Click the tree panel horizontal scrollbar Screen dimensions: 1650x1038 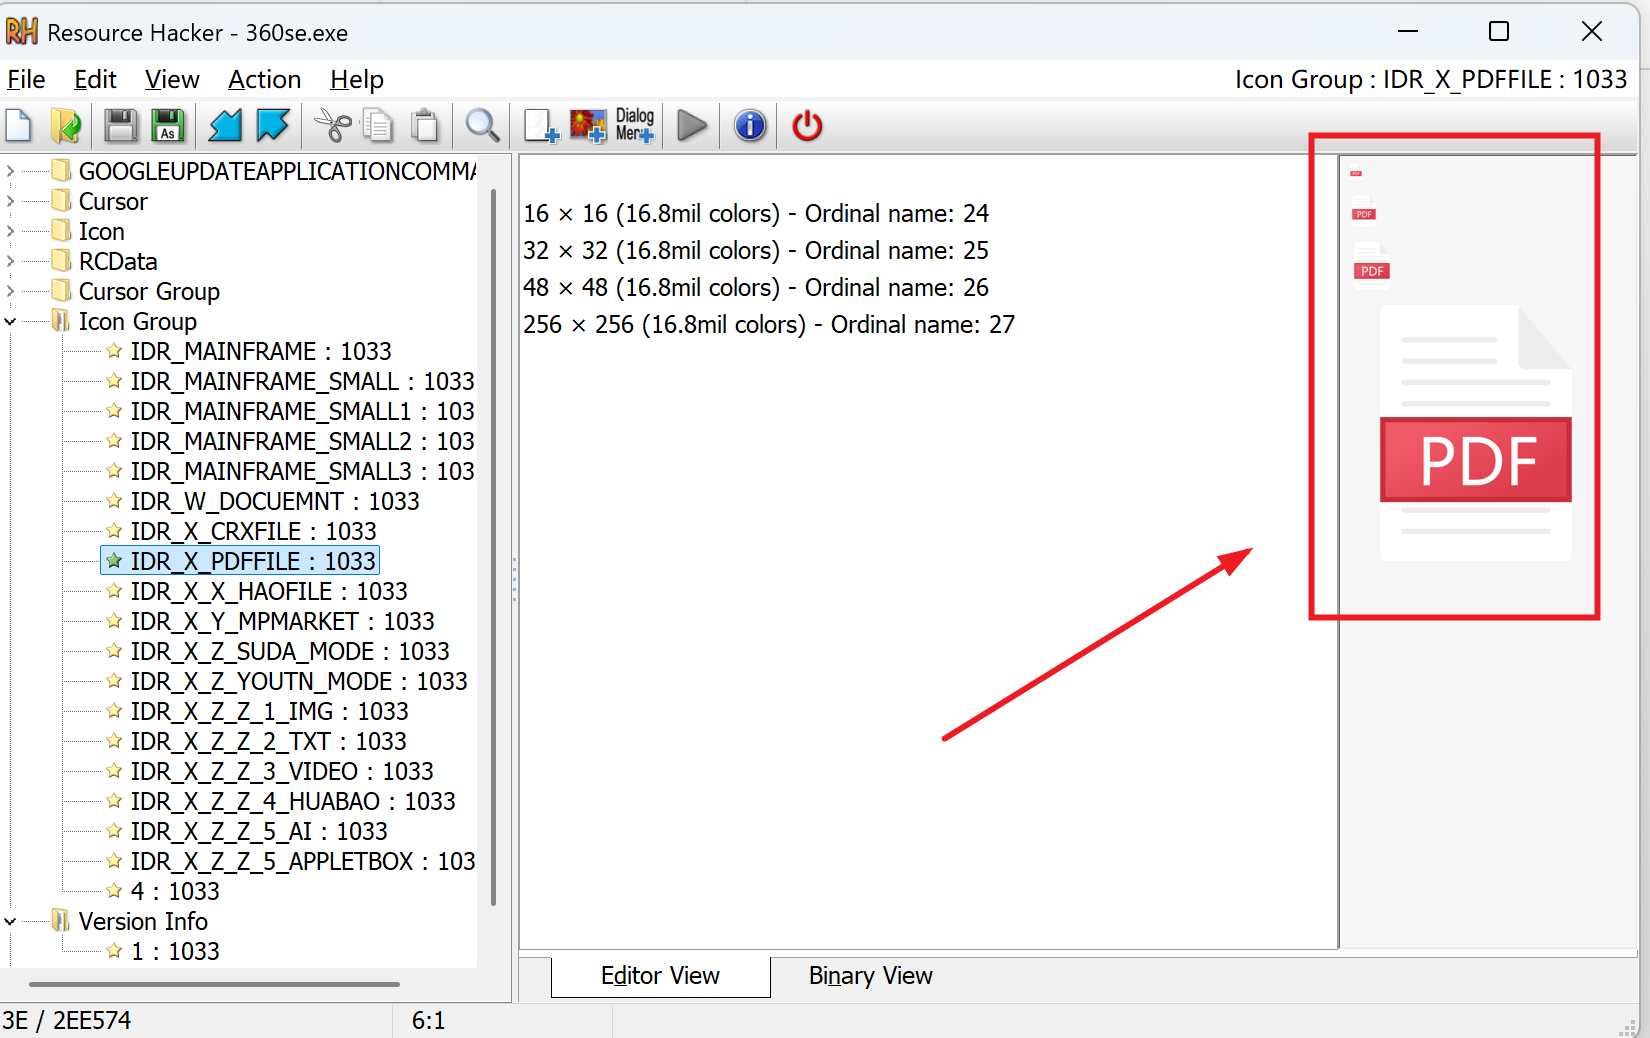215,984
